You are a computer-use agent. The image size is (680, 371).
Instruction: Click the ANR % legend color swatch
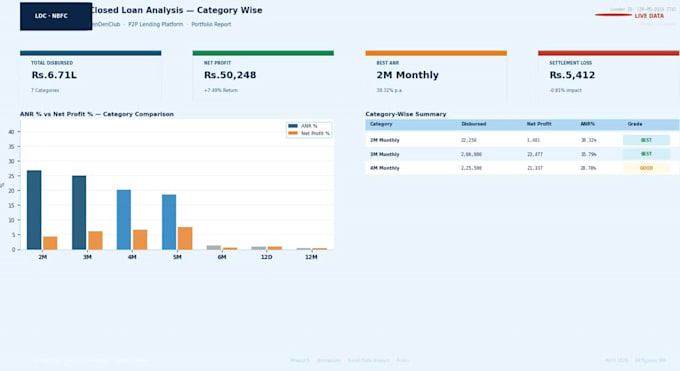(293, 126)
